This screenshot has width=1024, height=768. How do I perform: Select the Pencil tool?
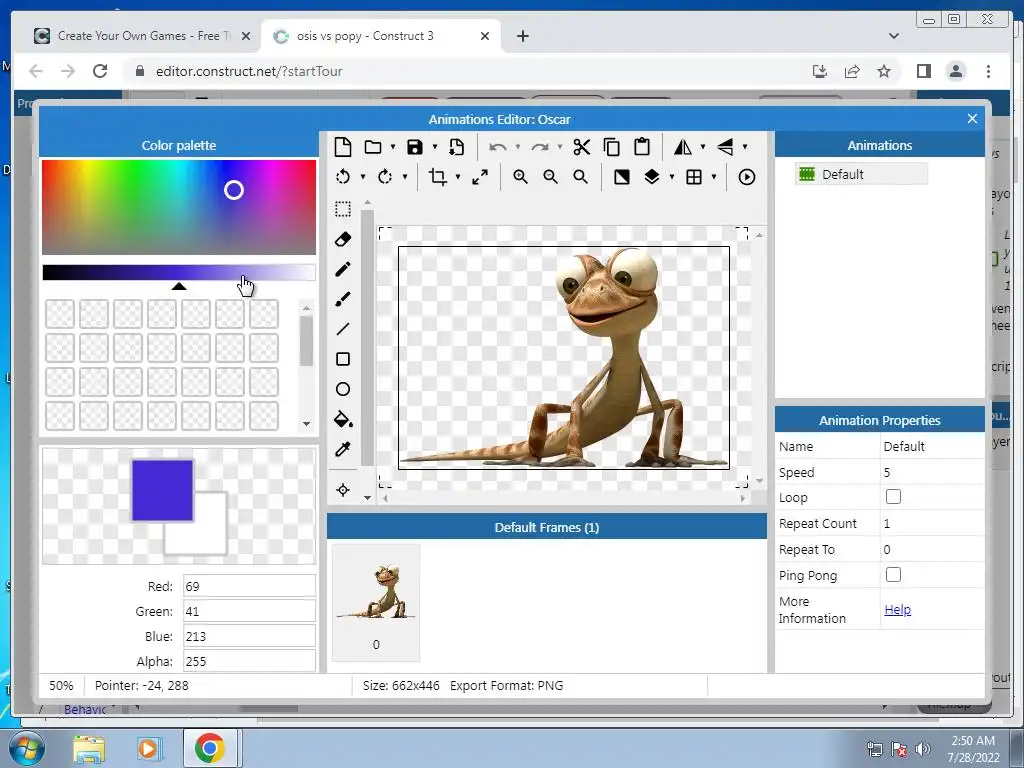coord(343,269)
